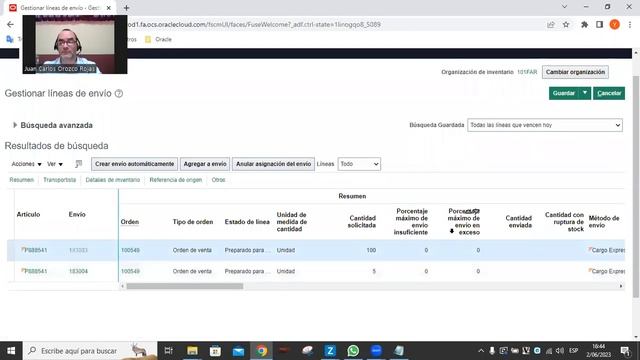The height and width of the screenshot is (360, 640).
Task: Open Microsoft Store from the taskbar
Action: (215, 351)
